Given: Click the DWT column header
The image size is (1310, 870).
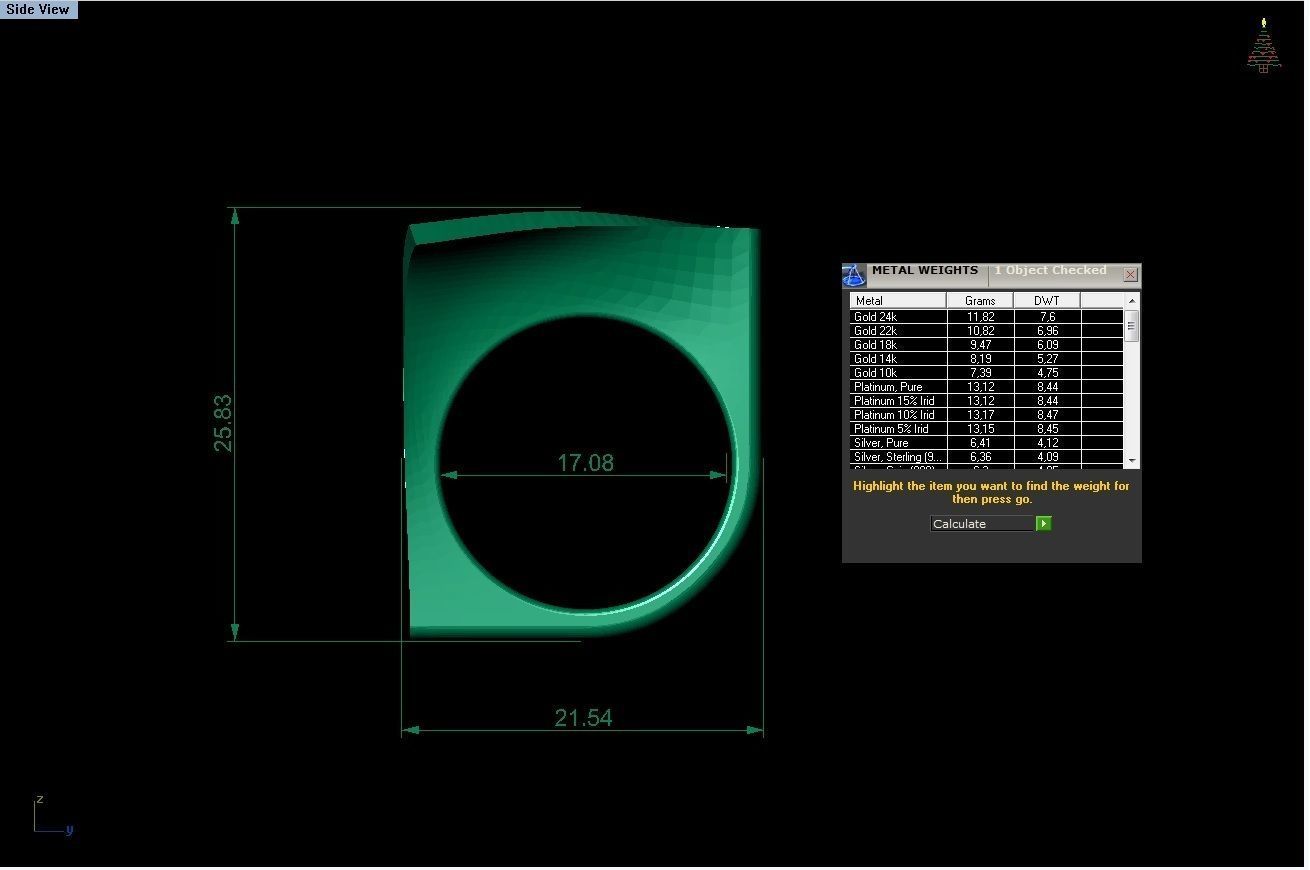Looking at the screenshot, I should [x=1047, y=301].
